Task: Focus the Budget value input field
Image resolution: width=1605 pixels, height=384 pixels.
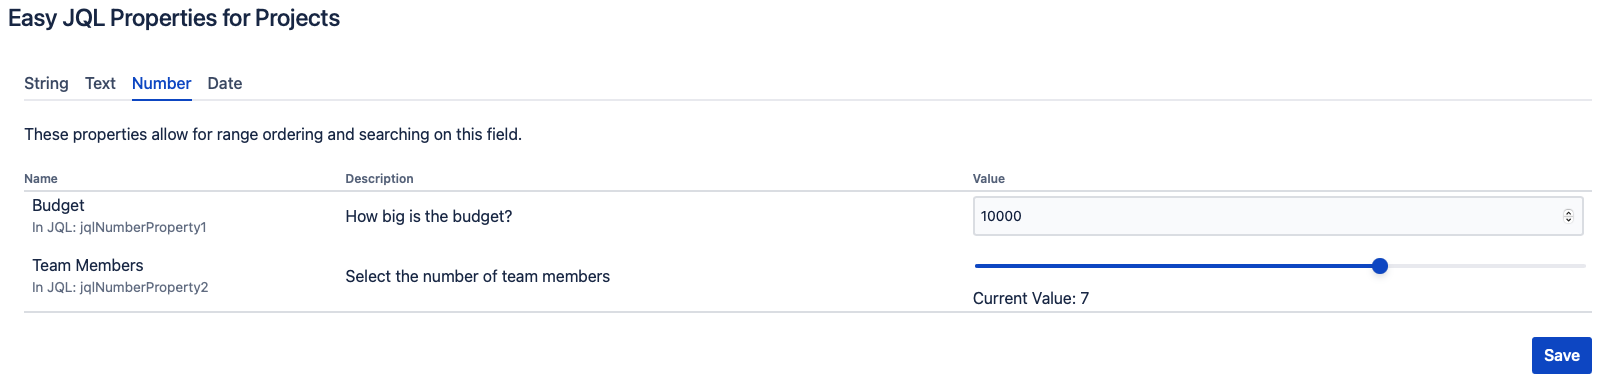Action: (x=1277, y=216)
